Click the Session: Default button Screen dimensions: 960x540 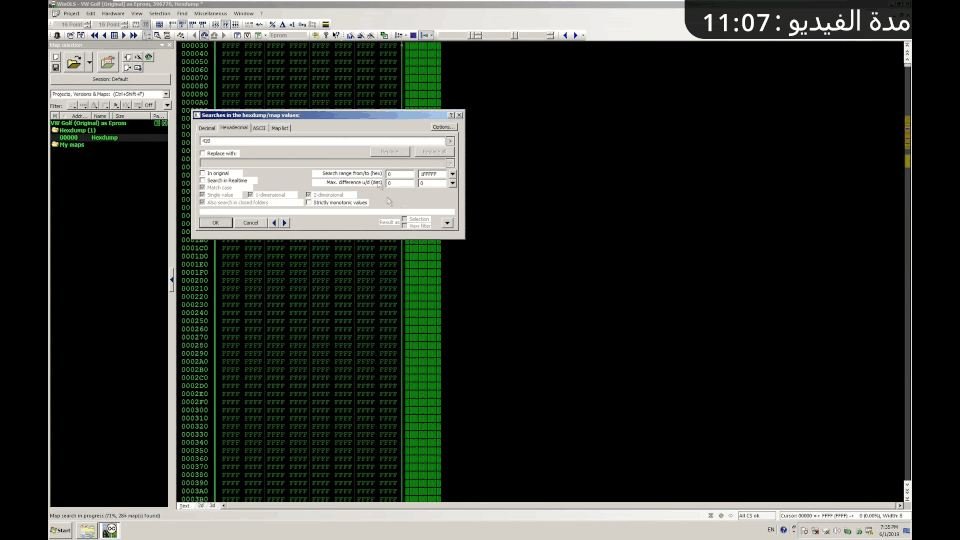click(110, 79)
